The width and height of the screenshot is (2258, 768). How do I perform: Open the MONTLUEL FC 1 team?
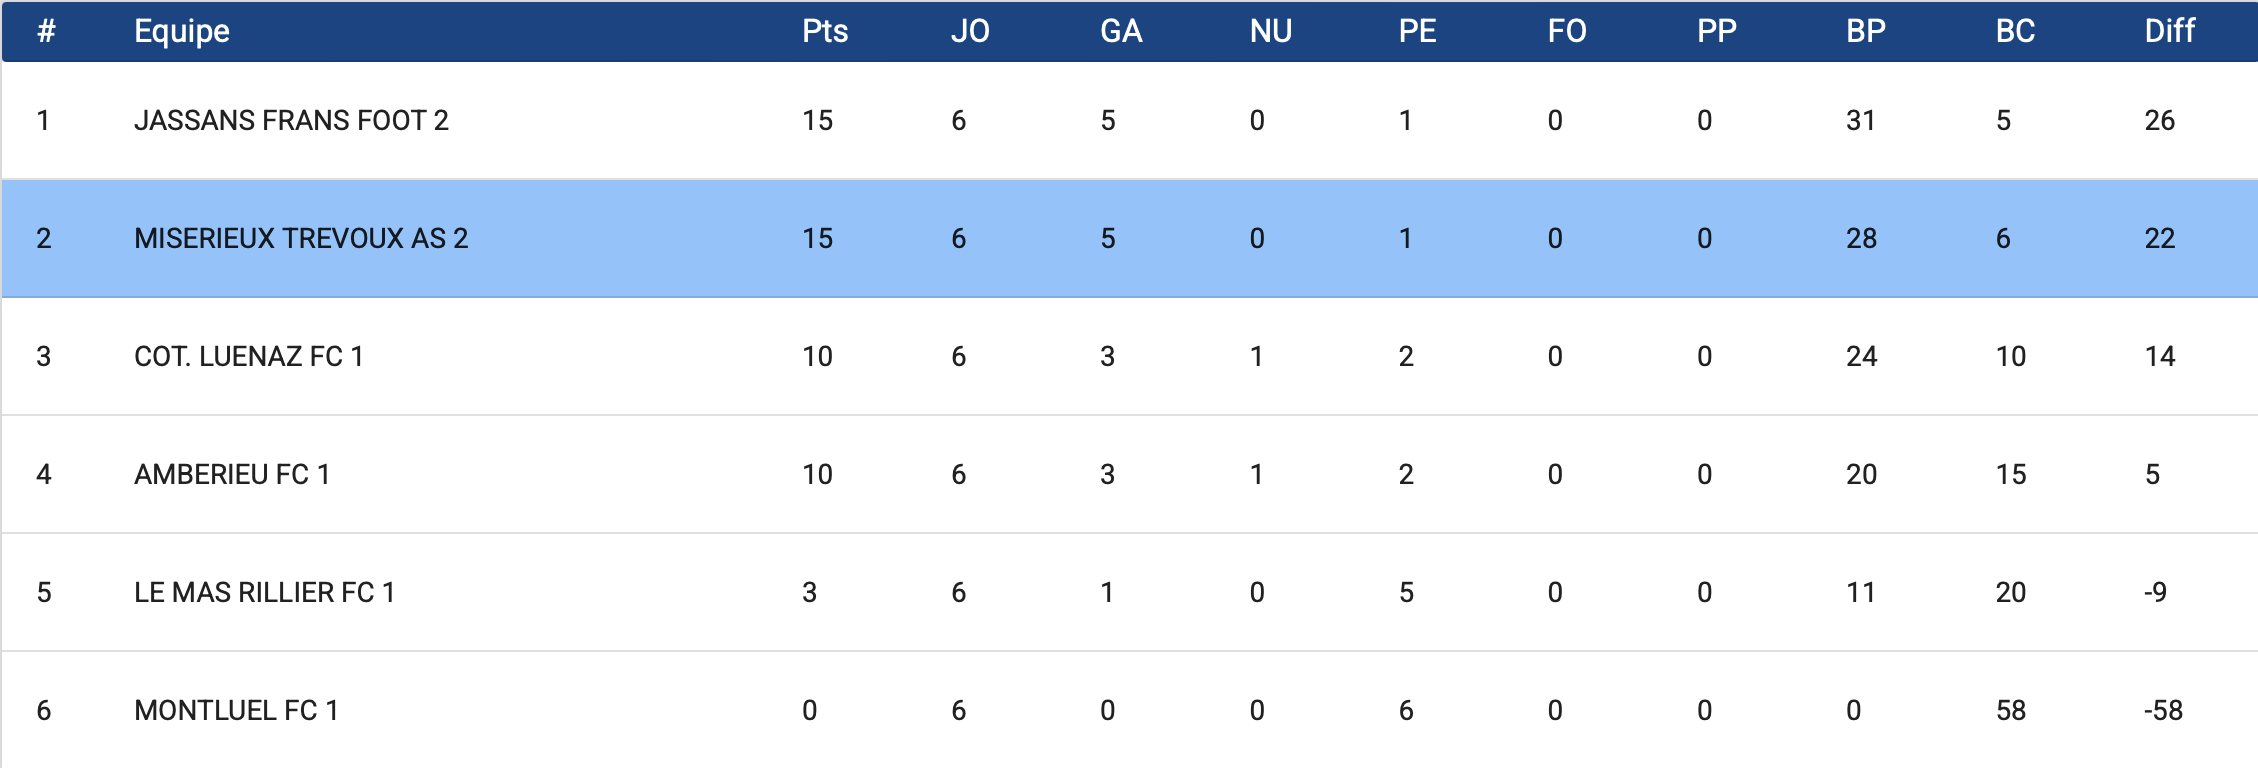click(x=236, y=711)
